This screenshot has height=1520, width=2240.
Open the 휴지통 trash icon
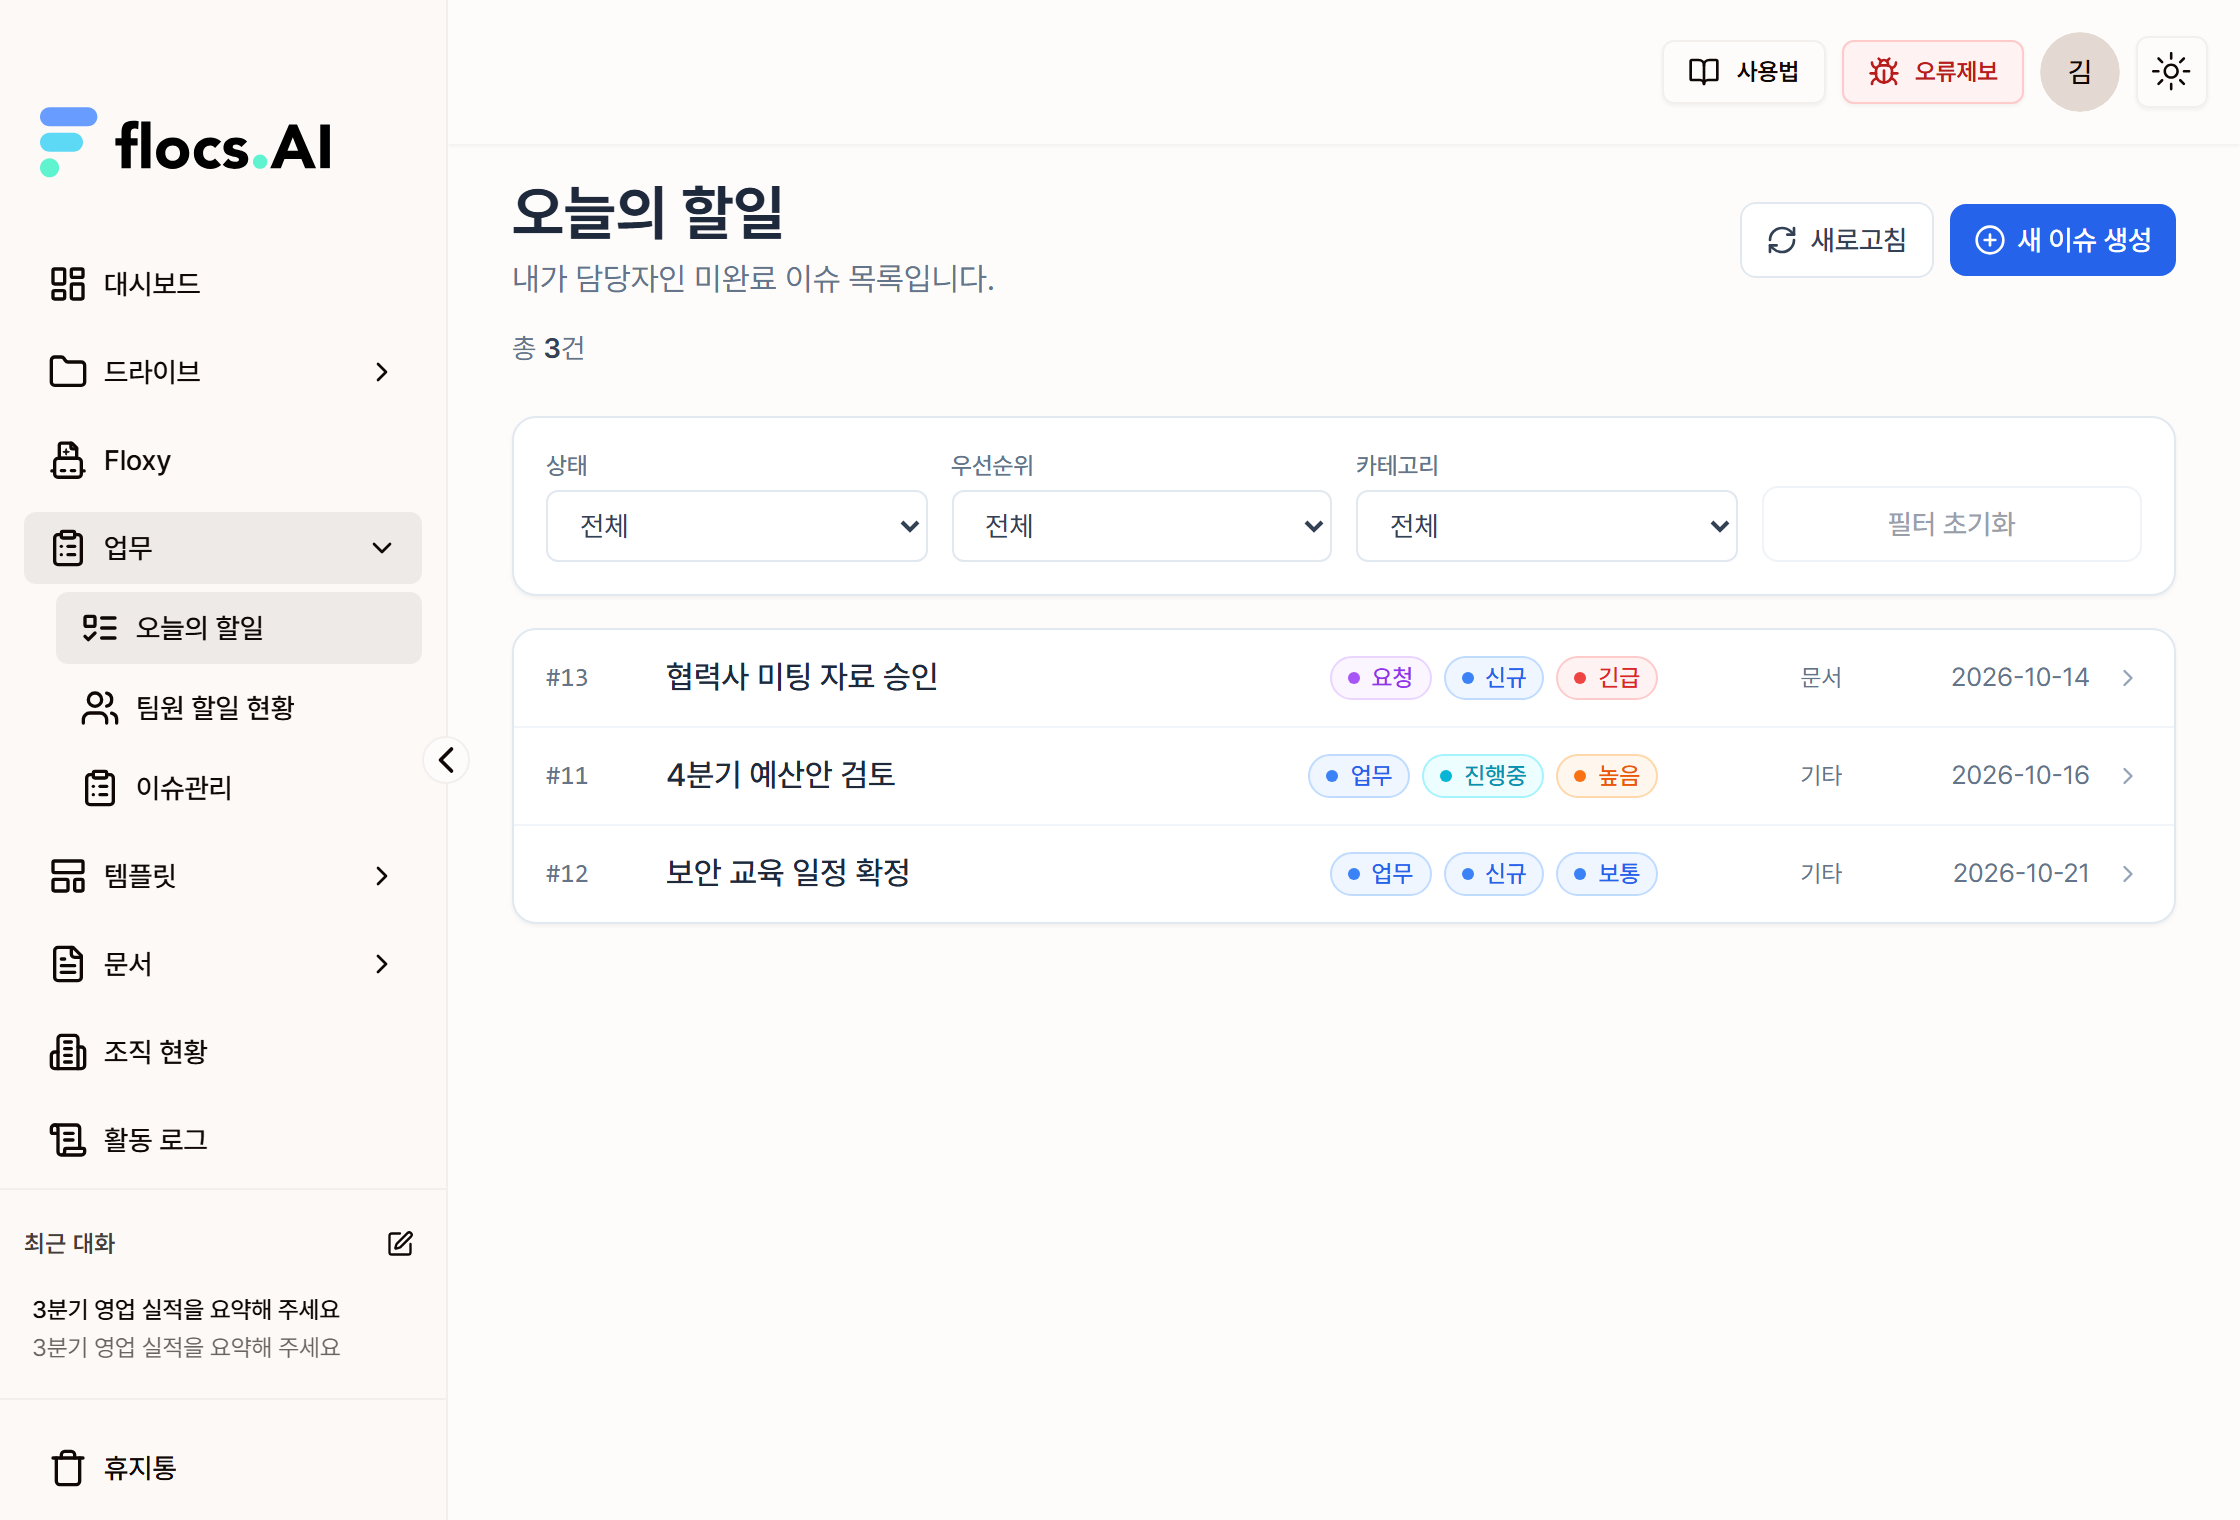68,1468
